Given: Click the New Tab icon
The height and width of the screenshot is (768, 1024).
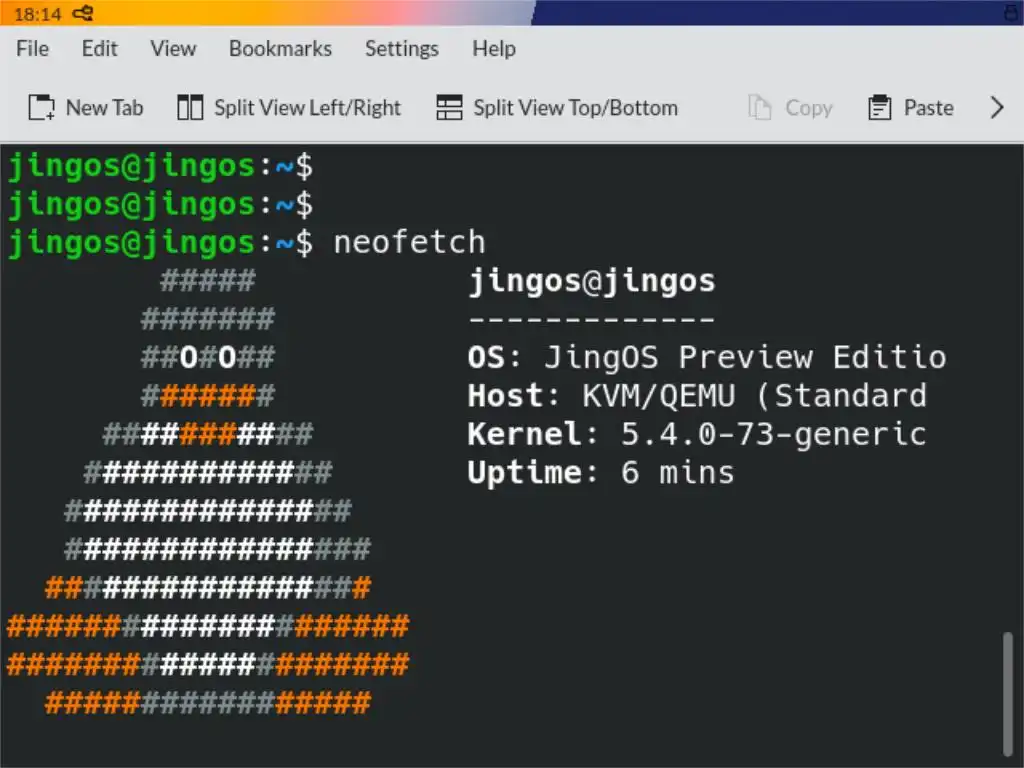Looking at the screenshot, I should (x=42, y=108).
